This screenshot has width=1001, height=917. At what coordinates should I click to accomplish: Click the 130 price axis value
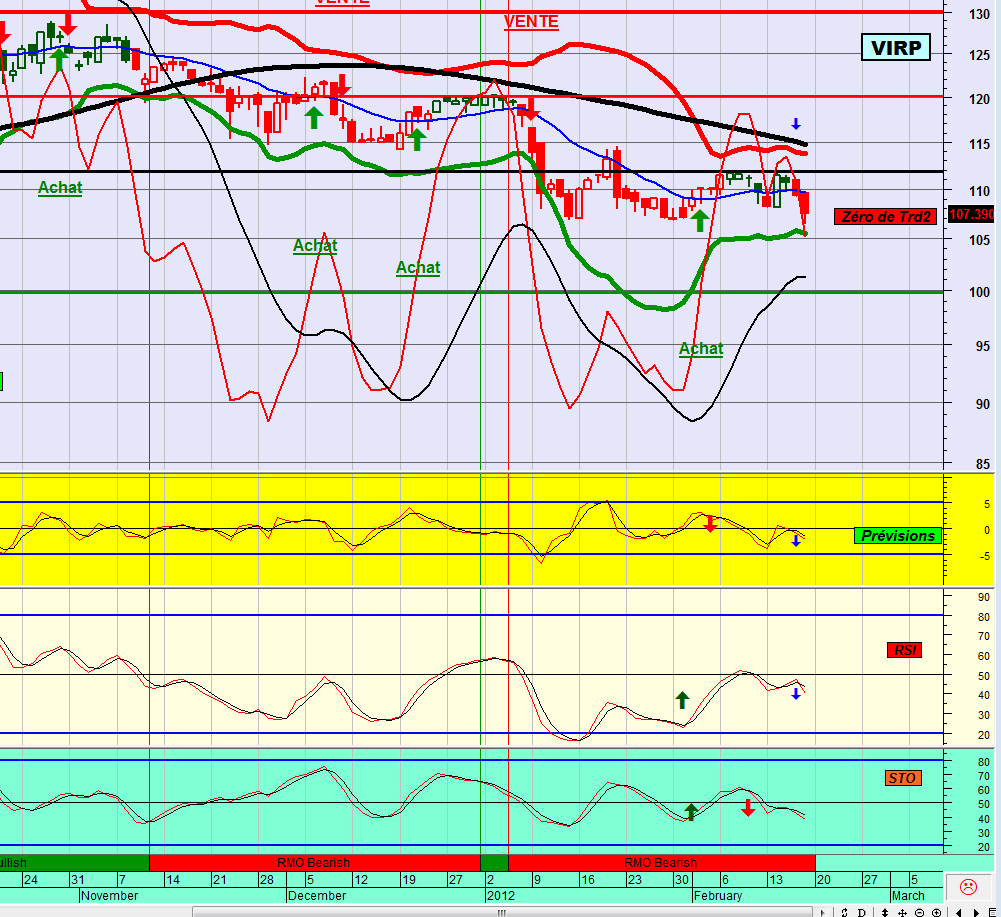click(x=979, y=14)
